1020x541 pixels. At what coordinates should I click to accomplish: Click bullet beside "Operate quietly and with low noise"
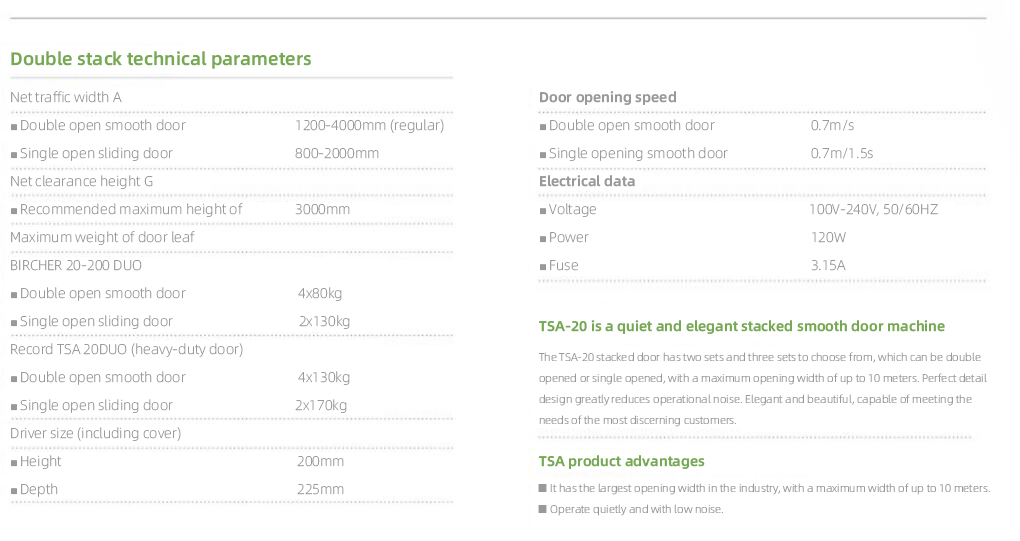pos(542,510)
